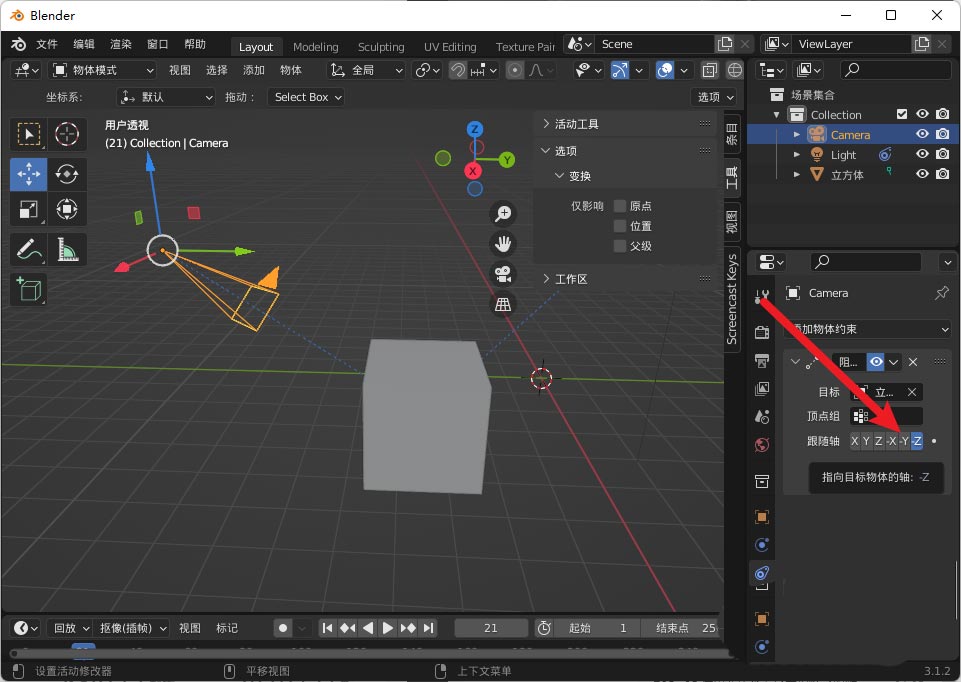Click the viewport zoom magnifier icon
This screenshot has height=682, width=961.
(x=503, y=212)
